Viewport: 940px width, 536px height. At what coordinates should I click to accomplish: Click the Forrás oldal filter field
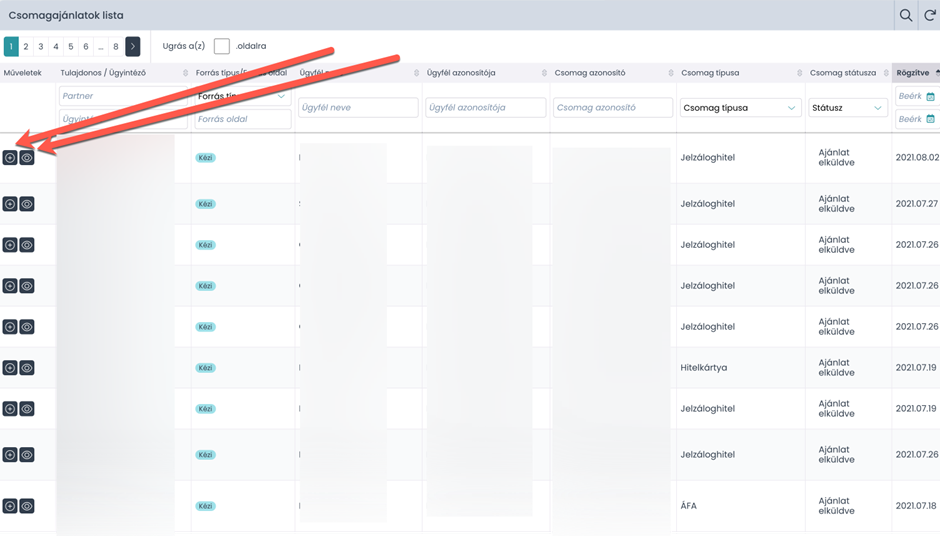click(243, 119)
